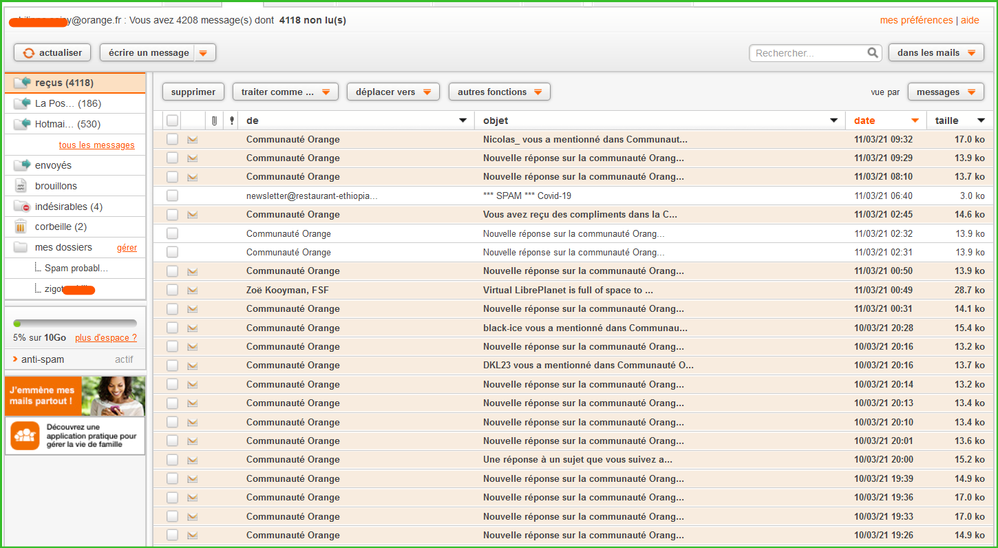Viewport: 998px width, 548px height.
Task: Select the Zoë Kooyman message checkbox
Action: 172,290
